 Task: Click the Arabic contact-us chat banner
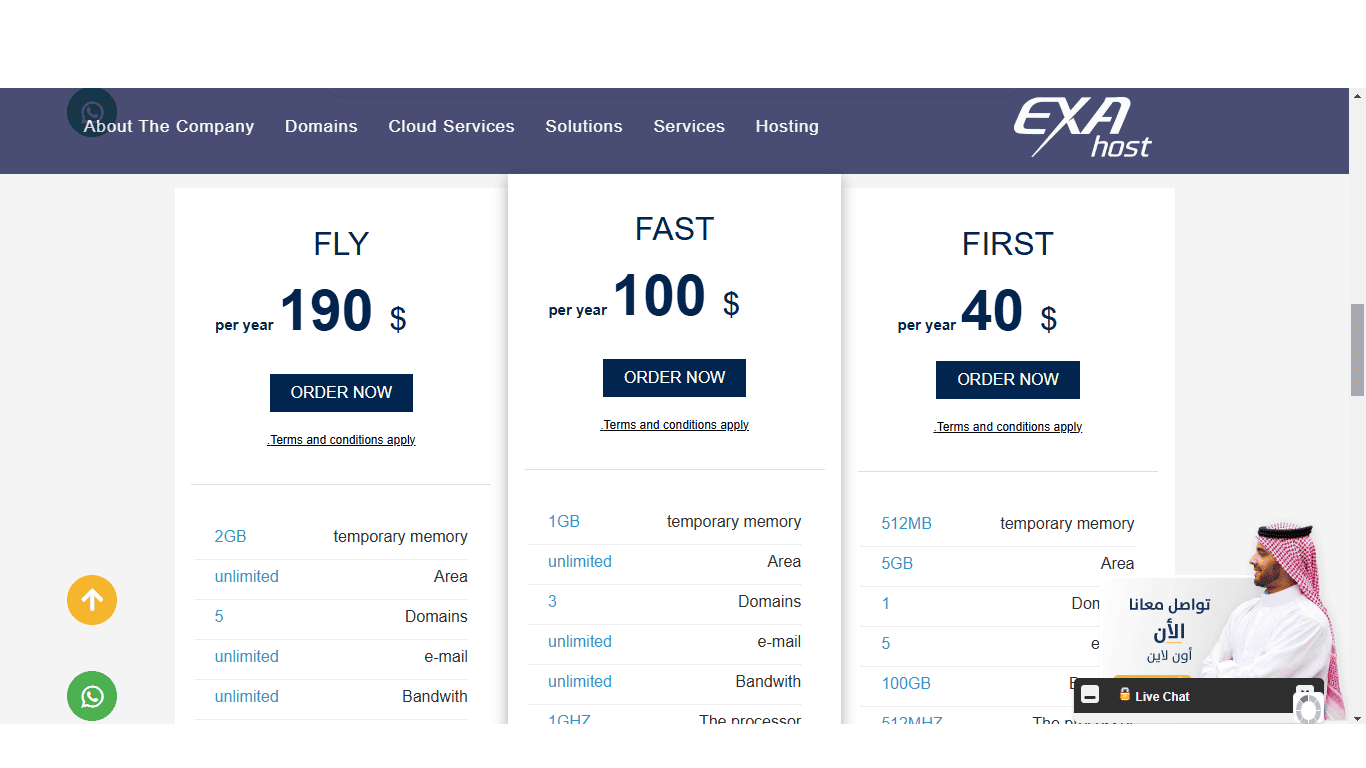(1170, 630)
